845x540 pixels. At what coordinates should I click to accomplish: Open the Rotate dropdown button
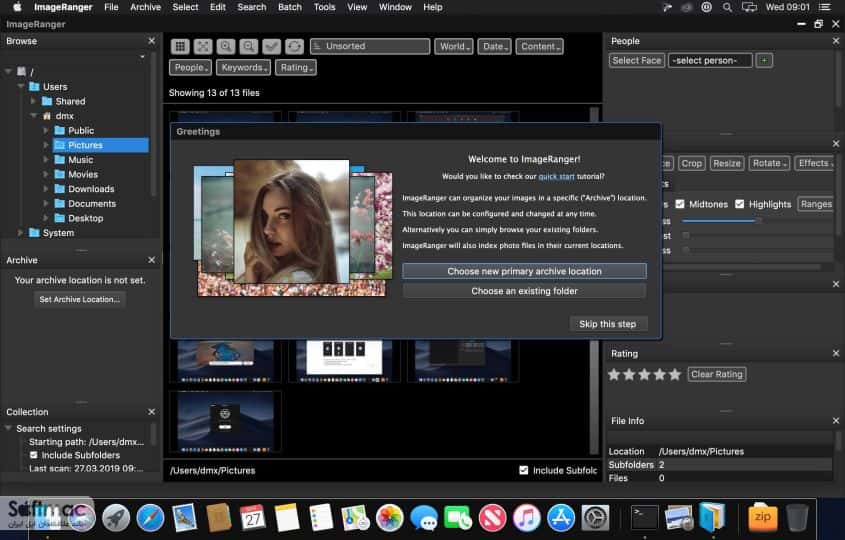click(x=769, y=163)
